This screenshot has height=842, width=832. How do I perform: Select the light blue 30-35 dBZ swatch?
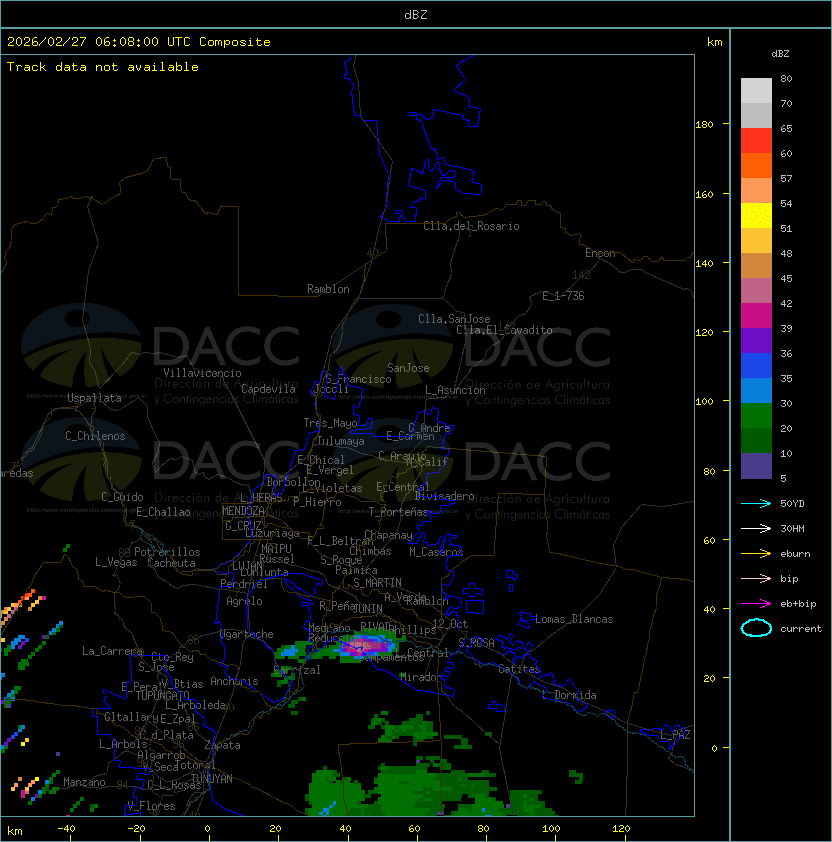[756, 390]
